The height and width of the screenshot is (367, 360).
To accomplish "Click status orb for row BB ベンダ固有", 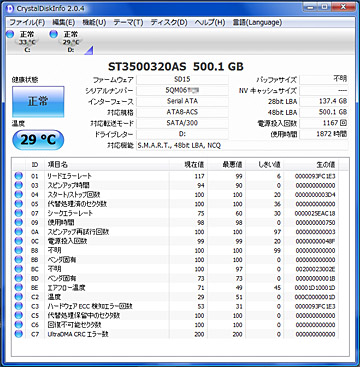I will tap(19, 259).
